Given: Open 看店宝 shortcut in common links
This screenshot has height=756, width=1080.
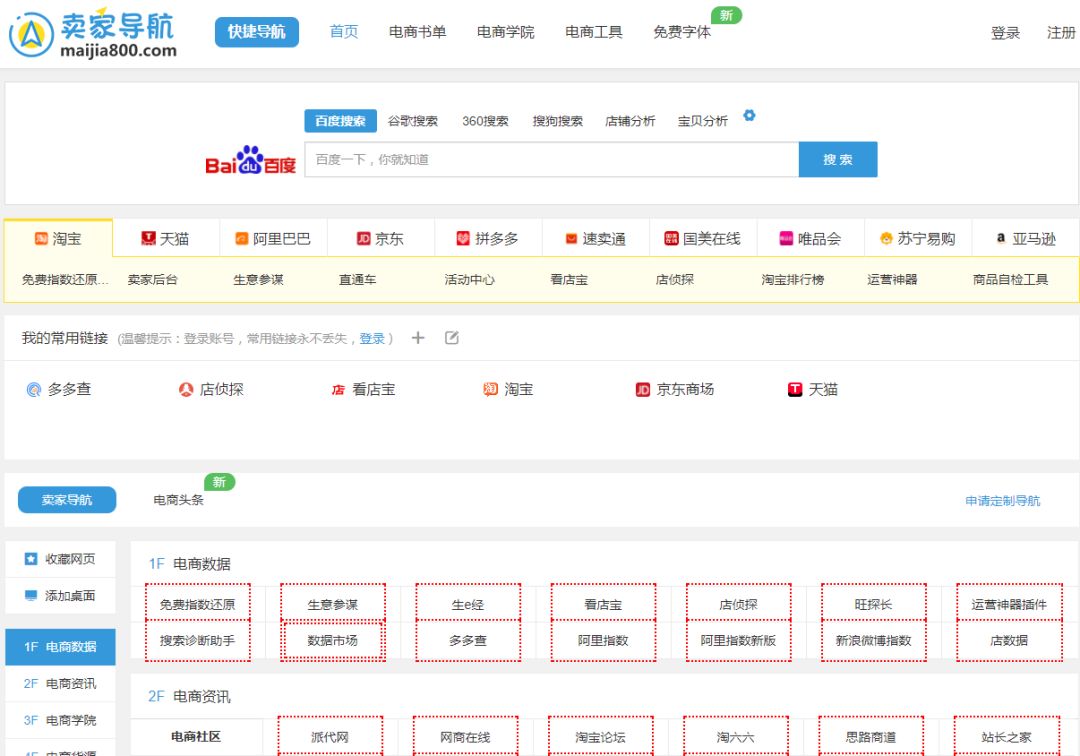Looking at the screenshot, I should coord(363,390).
